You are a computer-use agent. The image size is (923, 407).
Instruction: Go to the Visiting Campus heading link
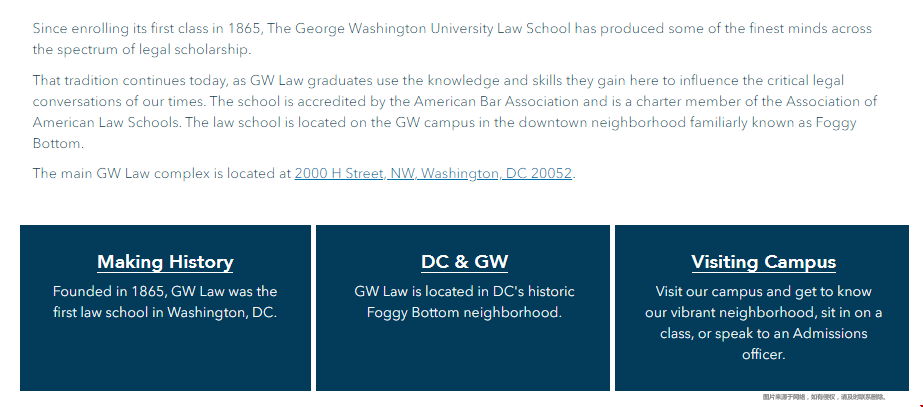pos(763,262)
